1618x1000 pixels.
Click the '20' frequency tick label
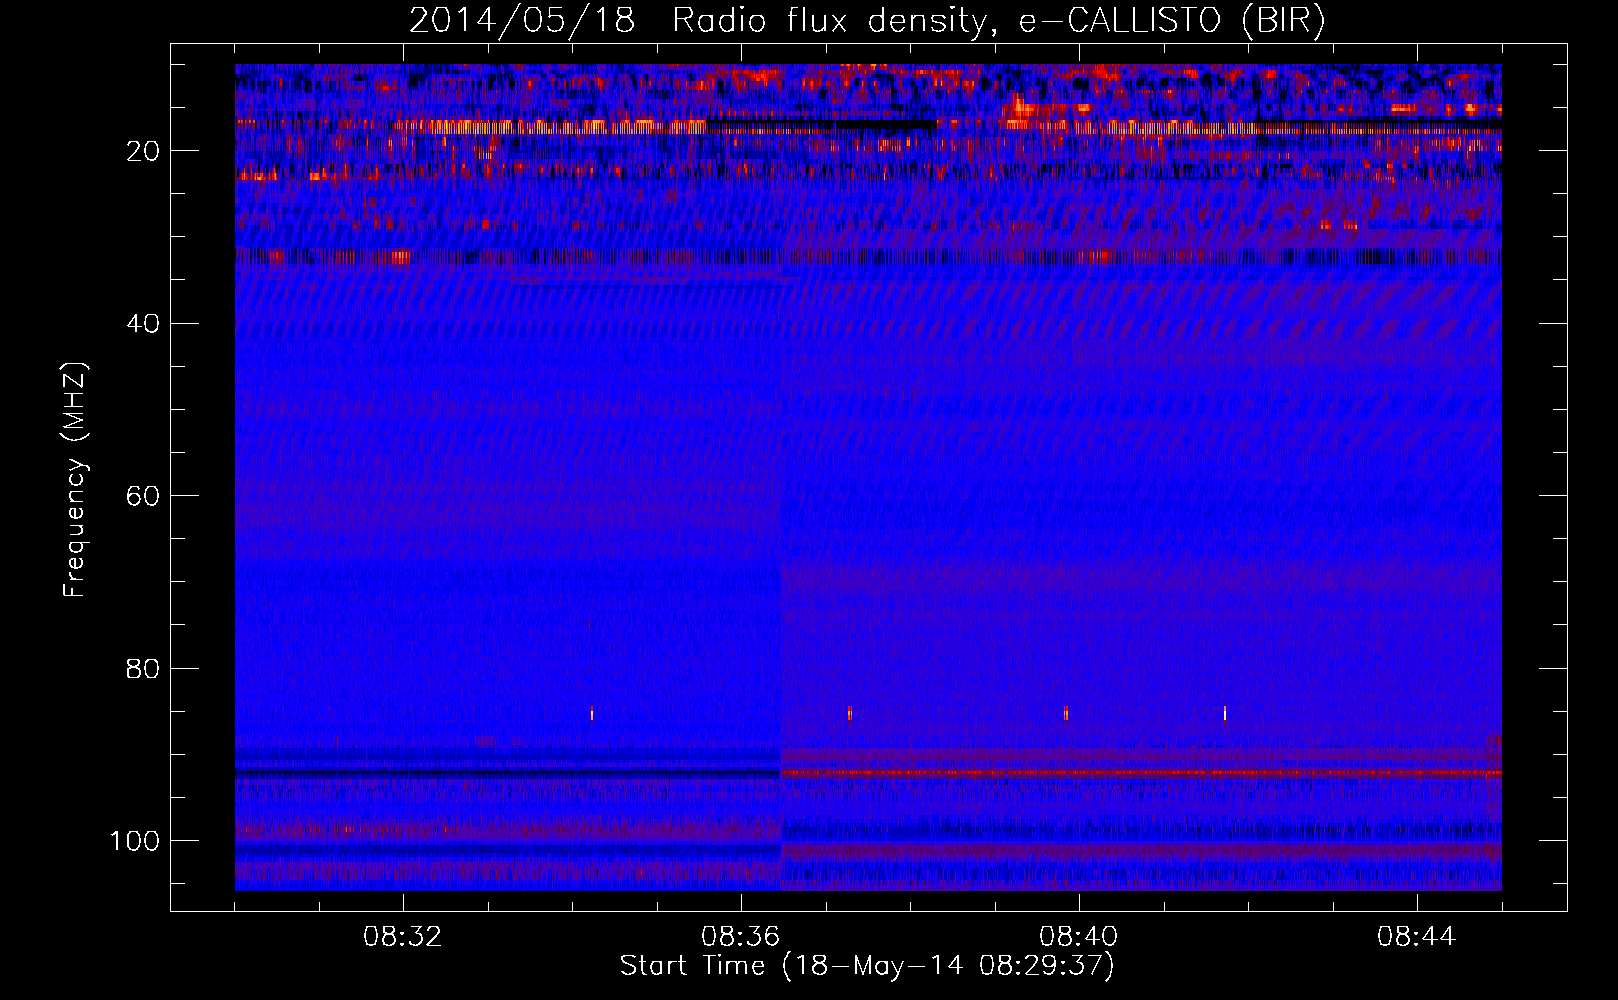144,151
